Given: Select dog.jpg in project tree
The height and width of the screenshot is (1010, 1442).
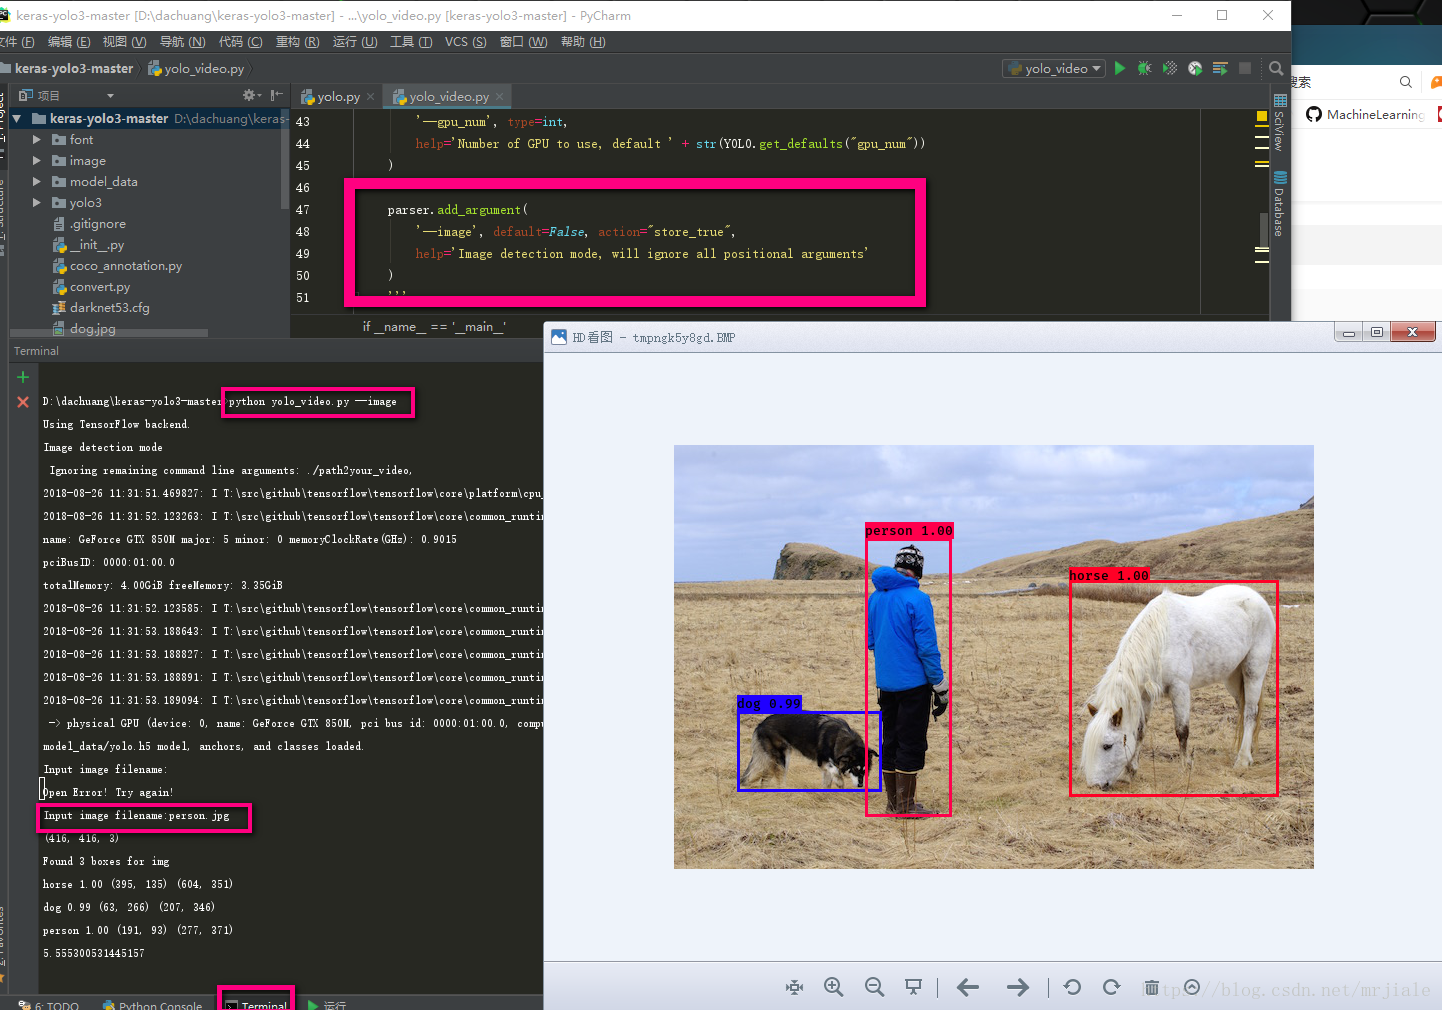Looking at the screenshot, I should pyautogui.click(x=84, y=328).
